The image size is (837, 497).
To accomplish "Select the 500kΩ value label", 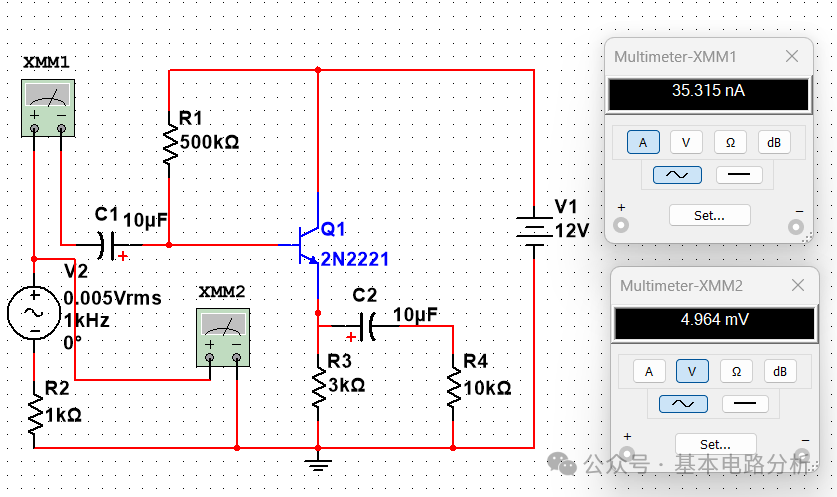I will point(209,142).
